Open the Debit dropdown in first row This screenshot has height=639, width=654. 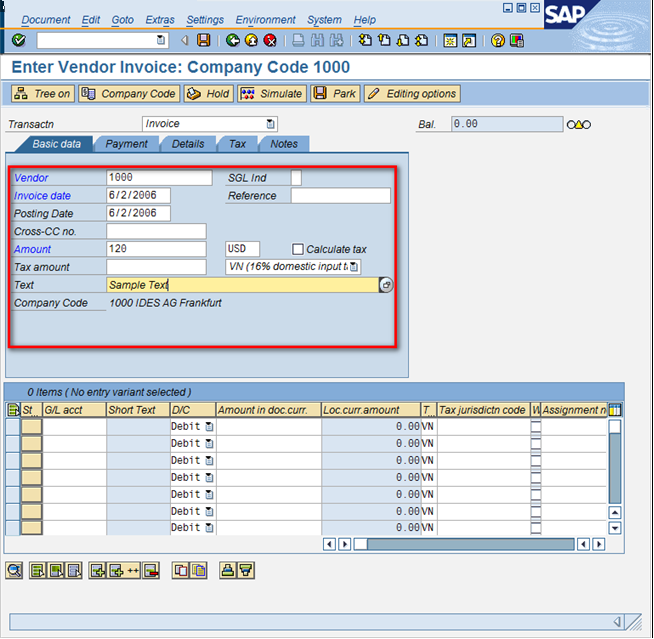tap(210, 427)
